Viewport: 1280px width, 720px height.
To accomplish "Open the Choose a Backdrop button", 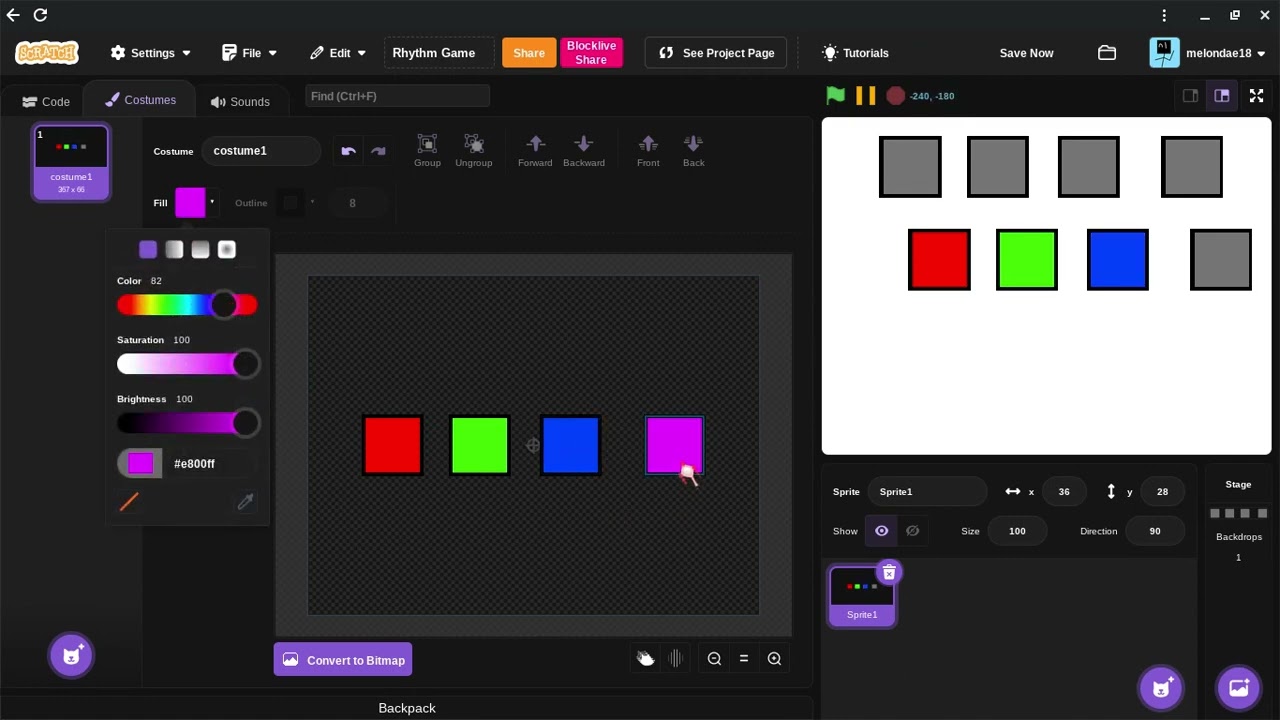I will coord(1238,688).
